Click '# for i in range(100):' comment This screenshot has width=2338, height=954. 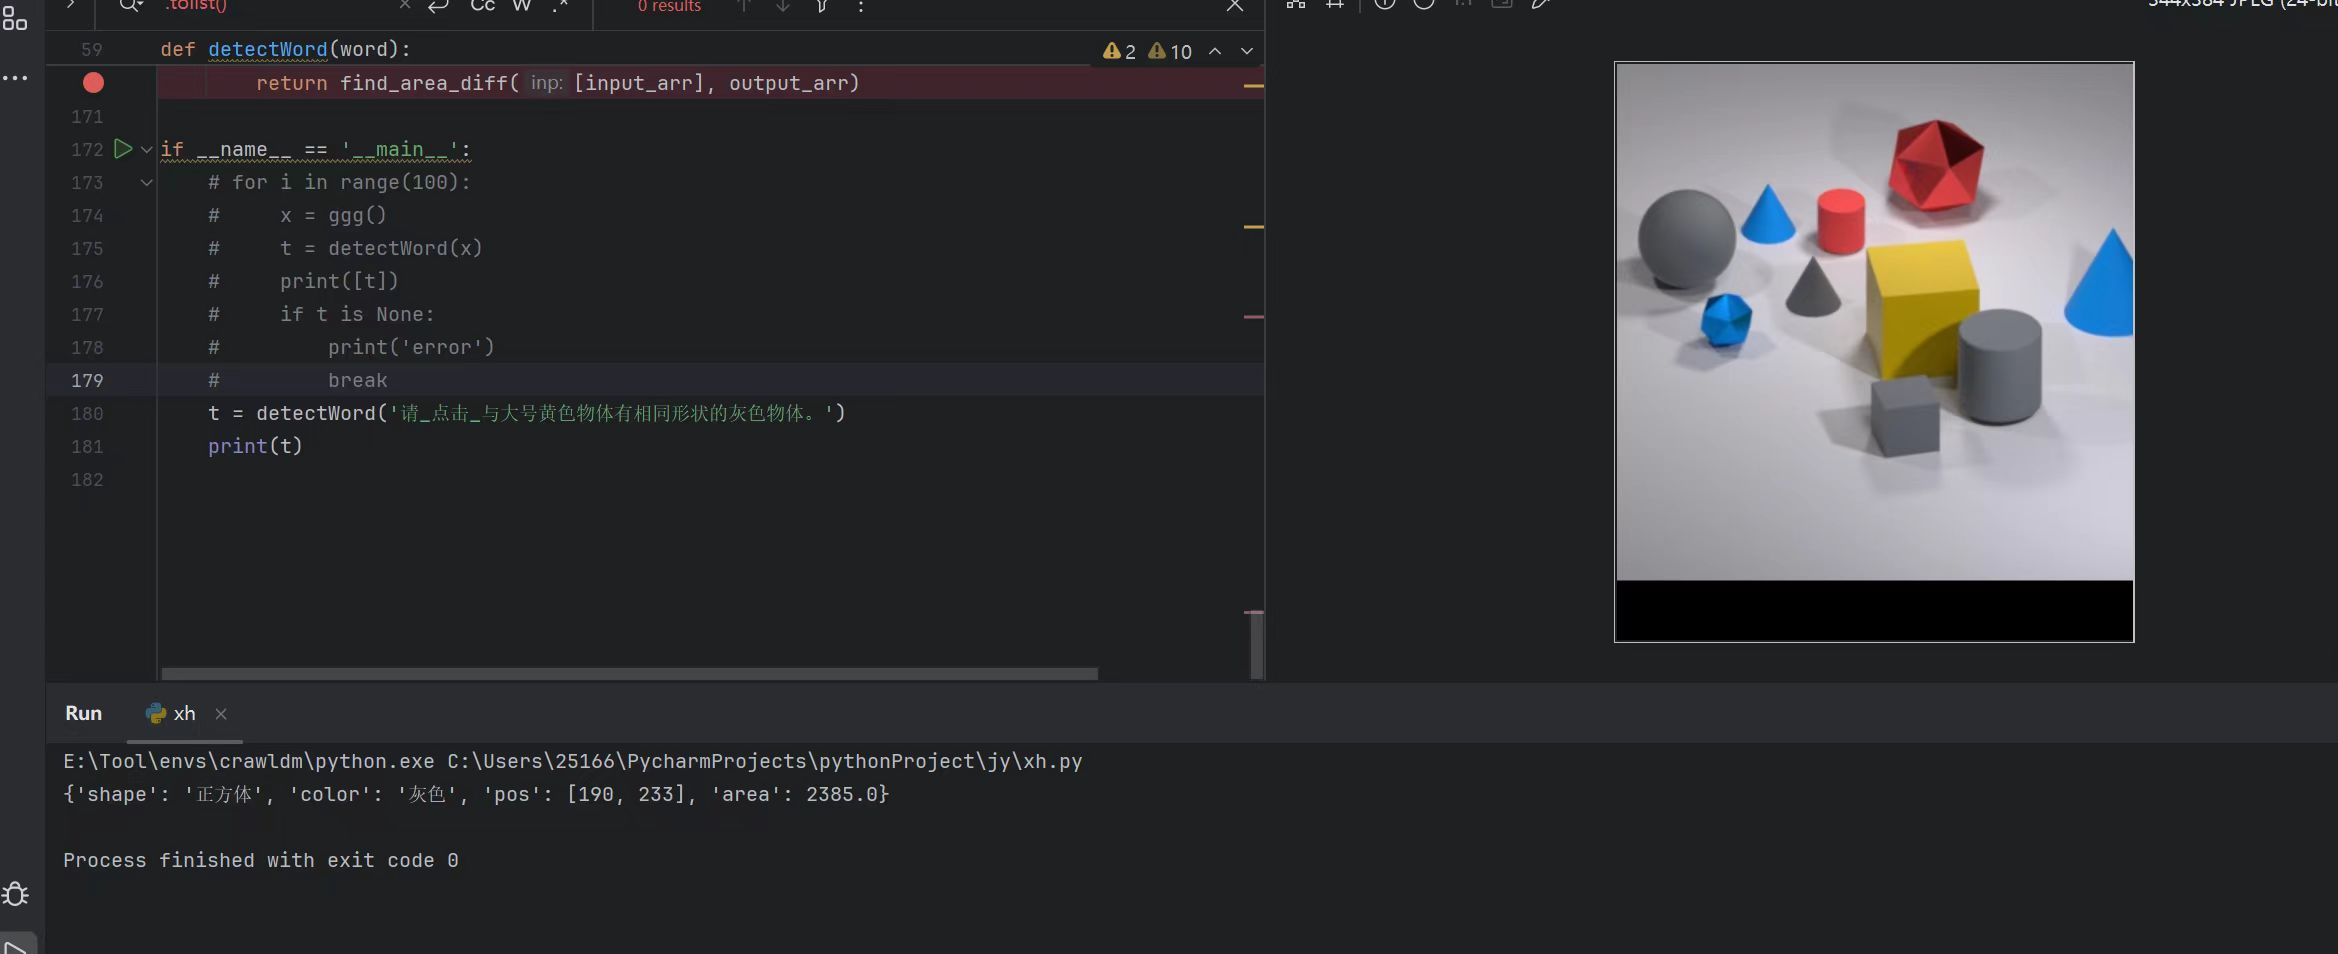pos(339,182)
